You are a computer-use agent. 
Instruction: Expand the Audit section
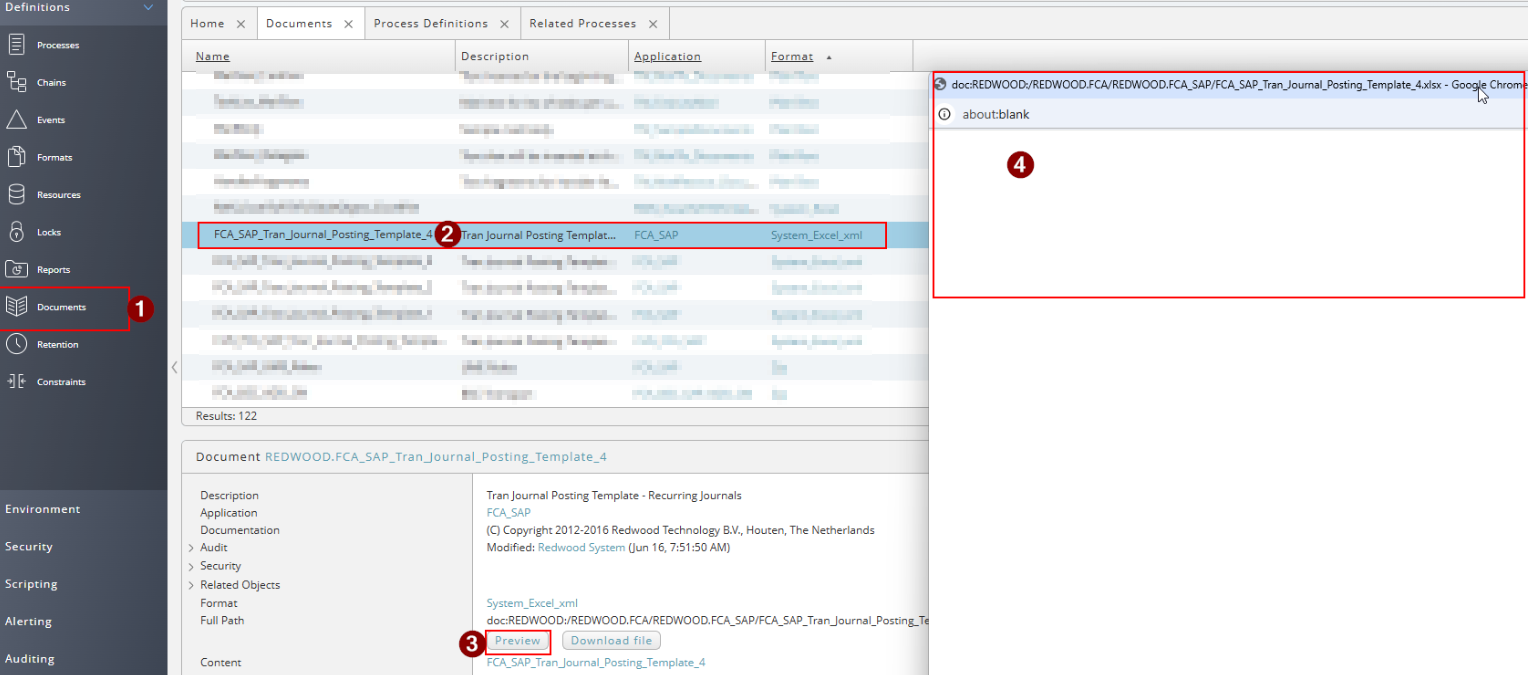coord(191,548)
